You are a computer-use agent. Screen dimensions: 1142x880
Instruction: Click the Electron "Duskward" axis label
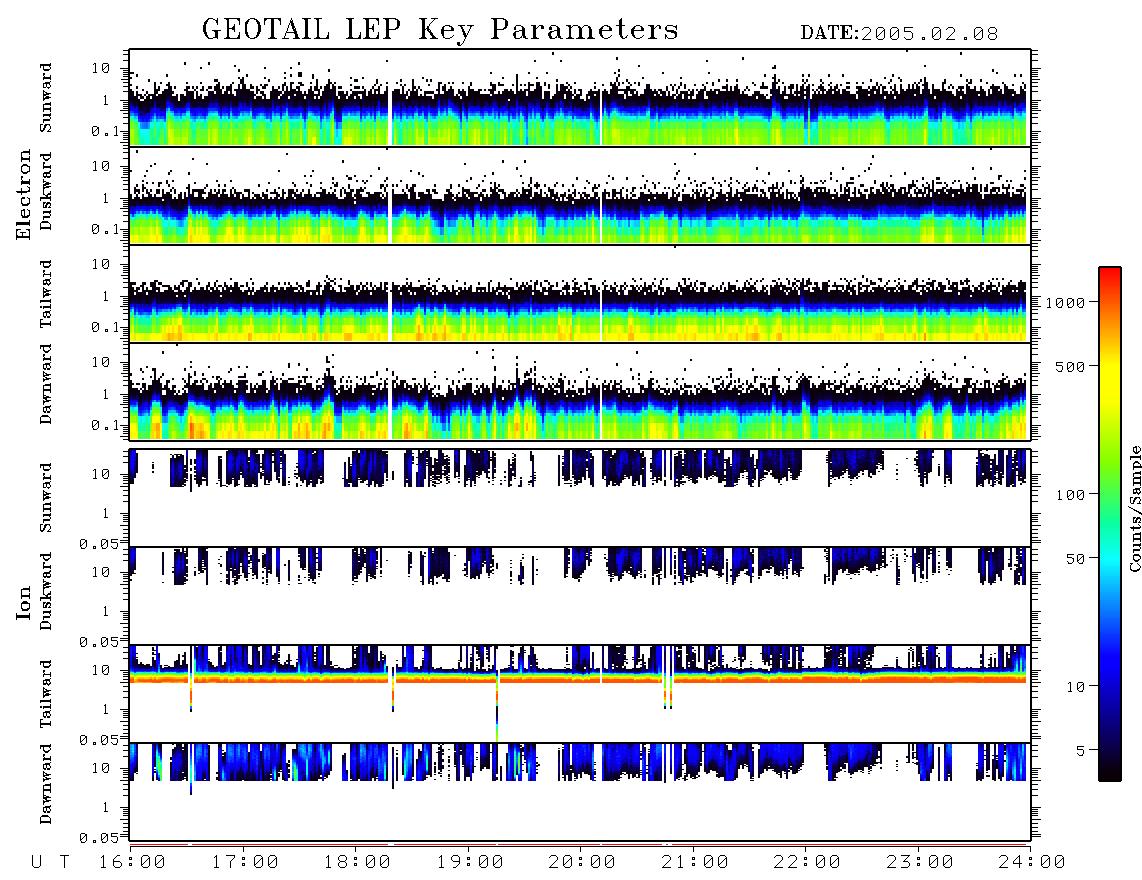(x=46, y=191)
